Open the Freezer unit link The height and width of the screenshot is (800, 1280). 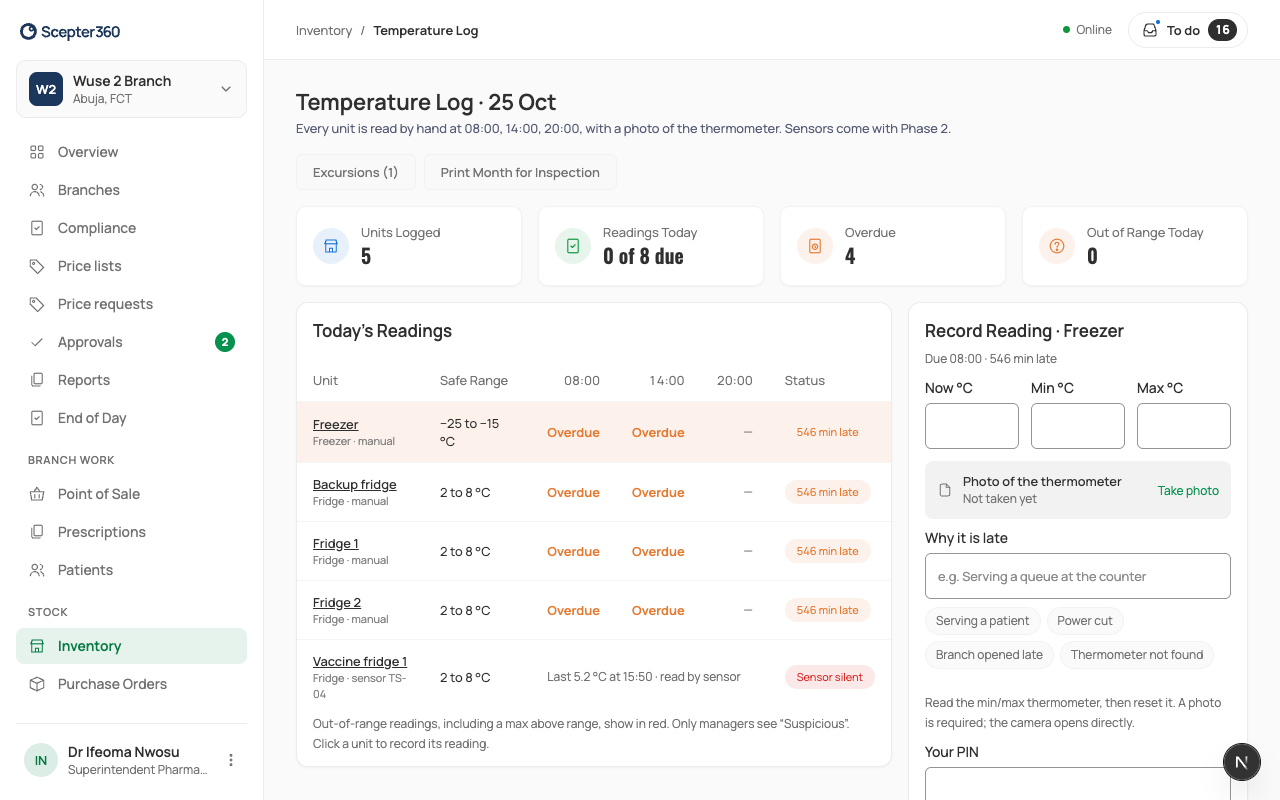click(335, 424)
